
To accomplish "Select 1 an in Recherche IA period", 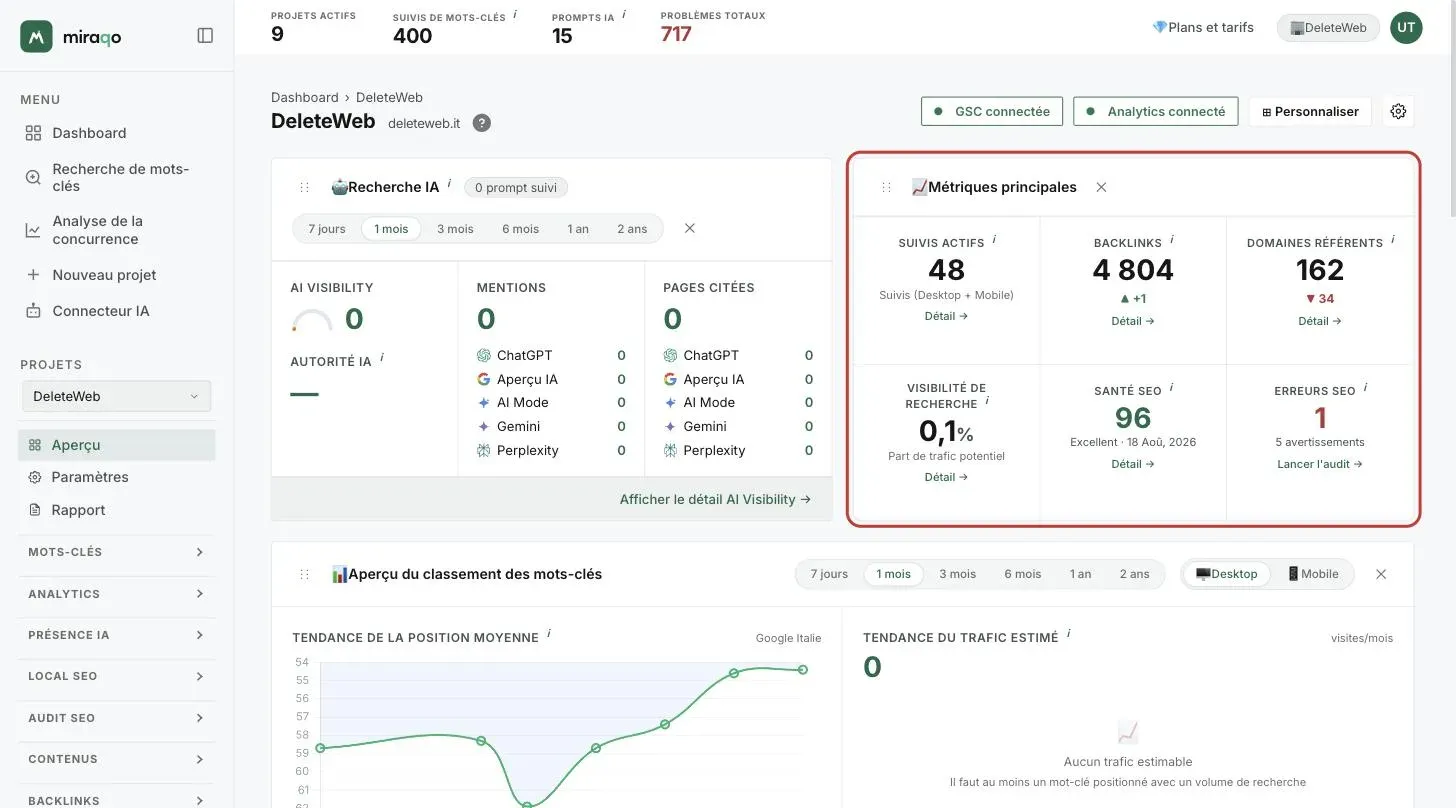I will (578, 229).
